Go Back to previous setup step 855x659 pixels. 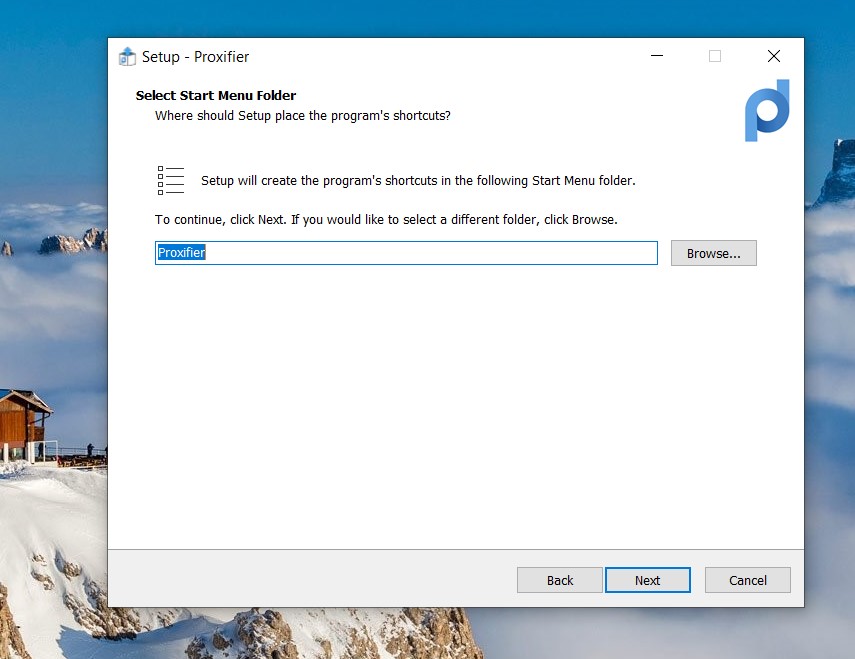pyautogui.click(x=560, y=580)
